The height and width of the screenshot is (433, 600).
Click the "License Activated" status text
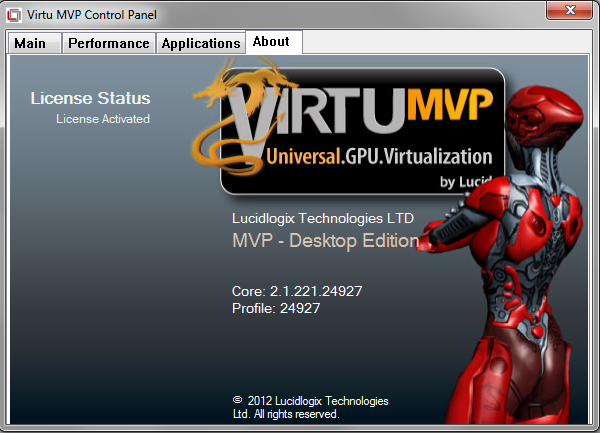coord(103,119)
